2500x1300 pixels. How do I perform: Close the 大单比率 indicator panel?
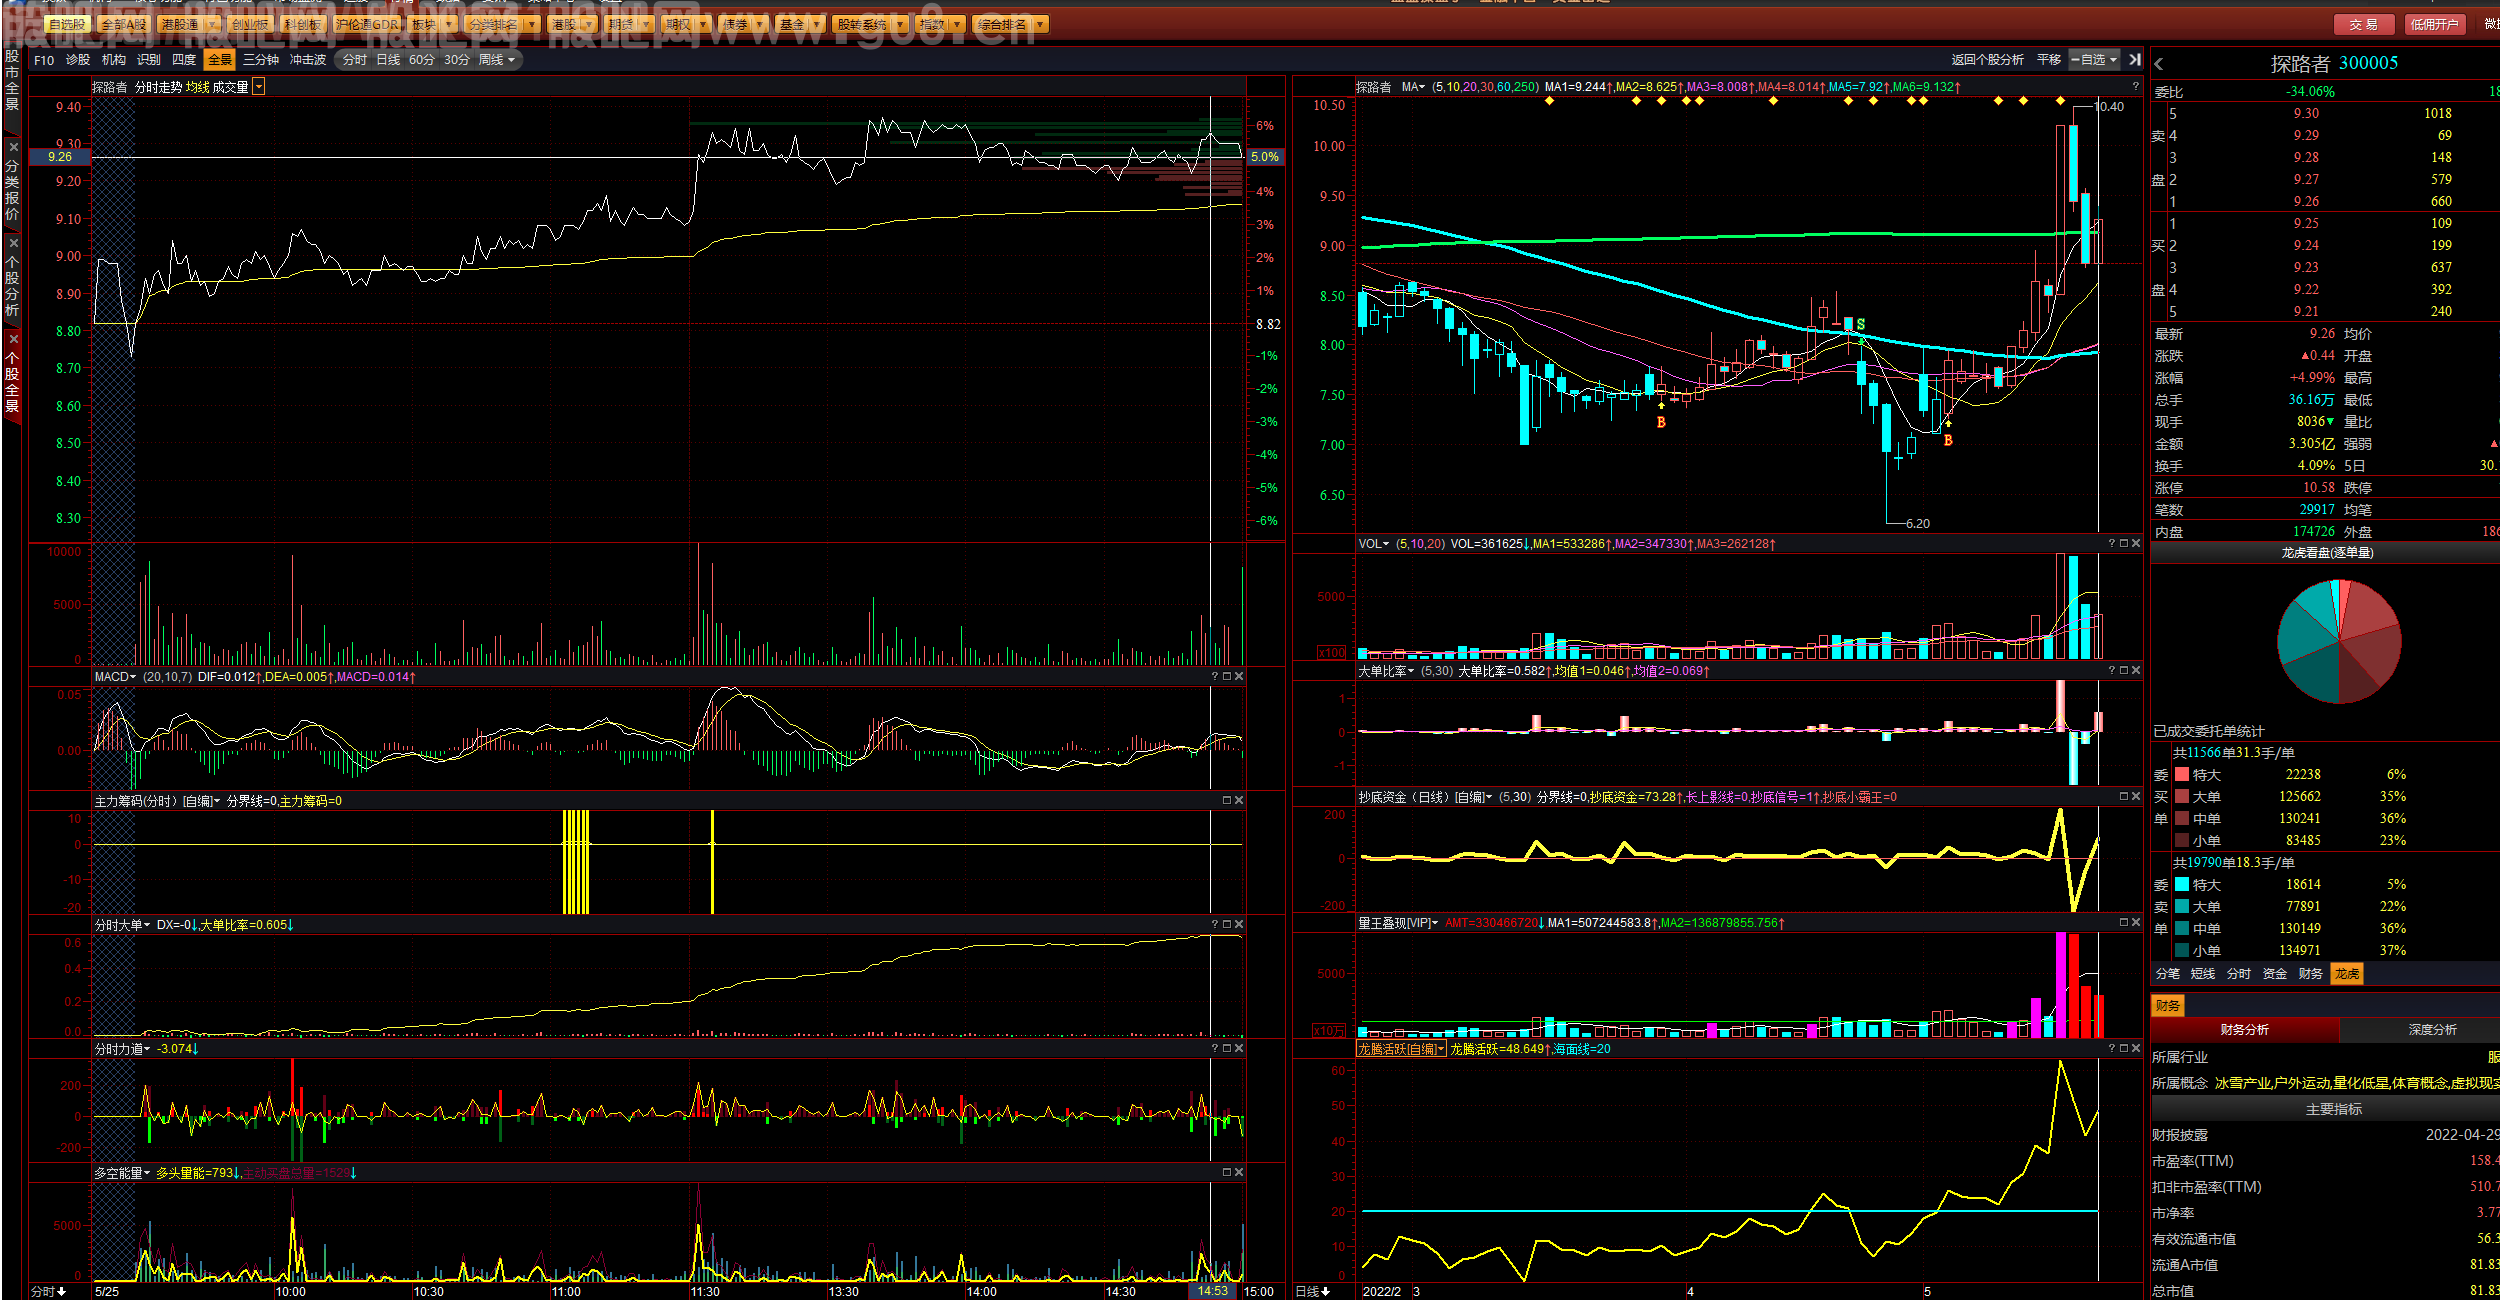tap(2136, 671)
